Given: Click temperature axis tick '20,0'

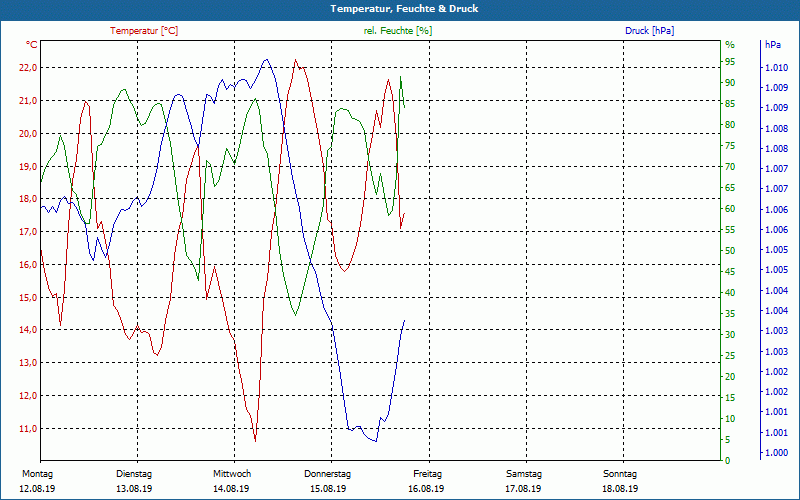Looking at the screenshot, I should pyautogui.click(x=29, y=134).
